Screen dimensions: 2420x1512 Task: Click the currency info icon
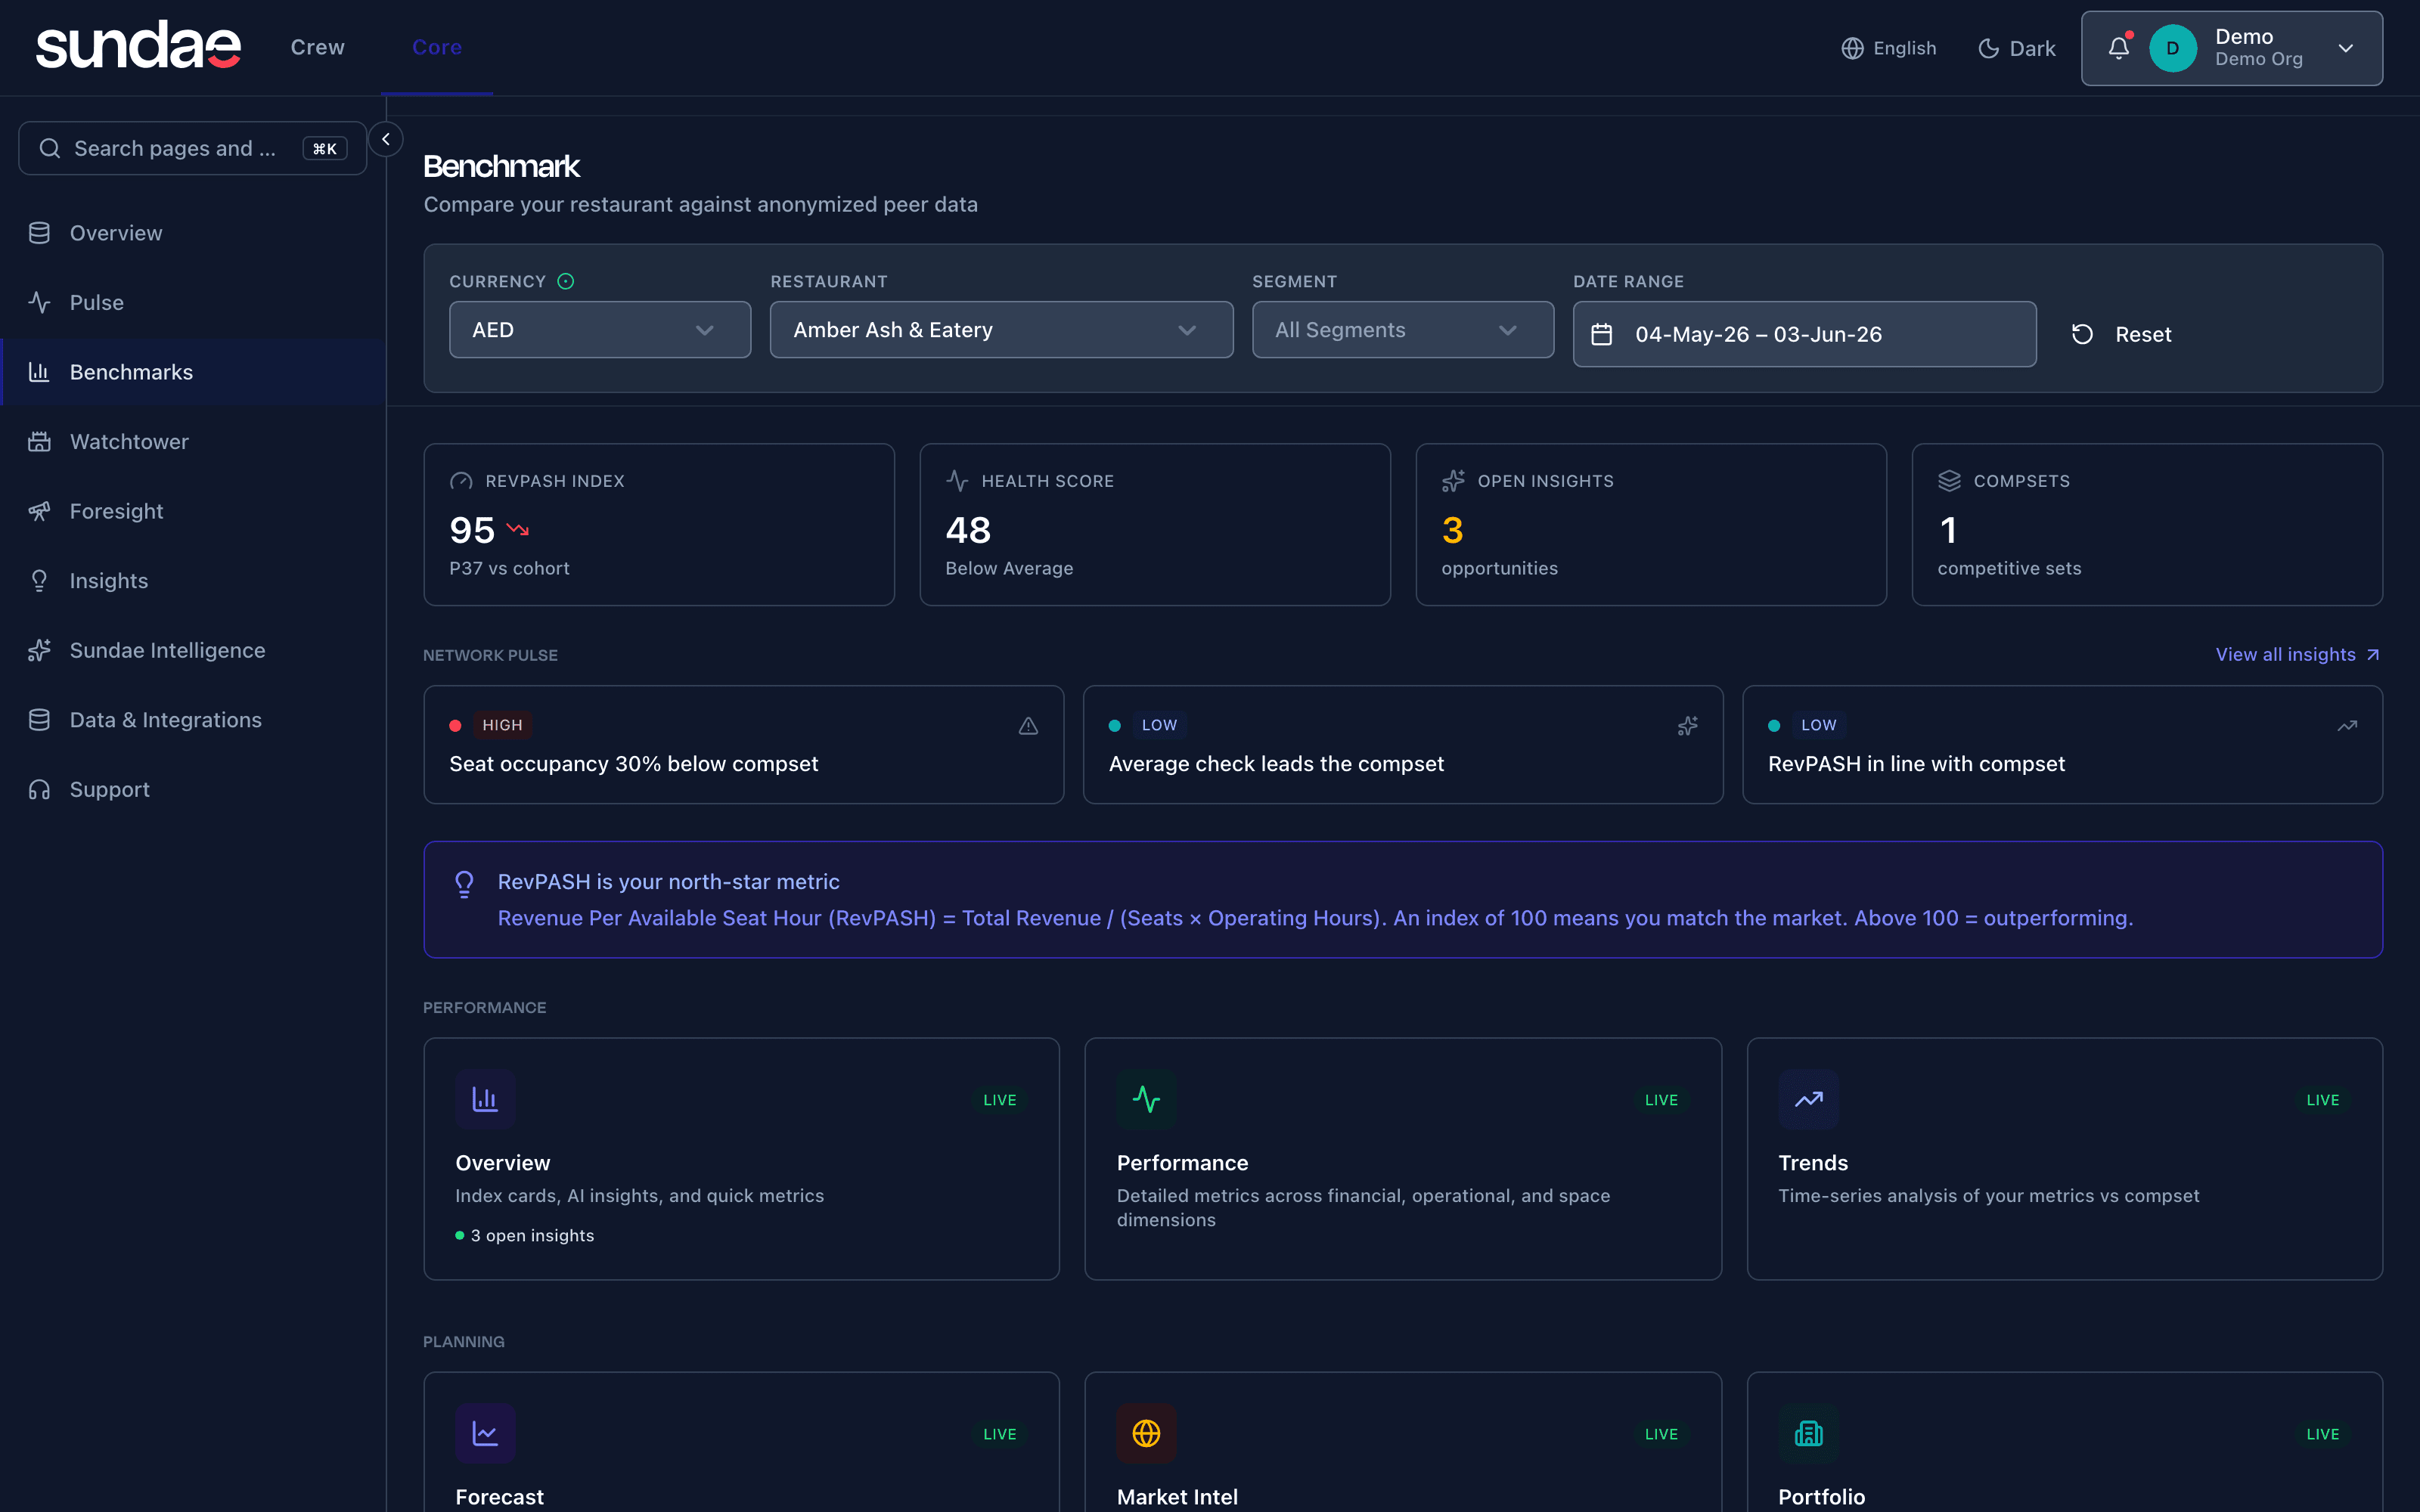pyautogui.click(x=566, y=281)
